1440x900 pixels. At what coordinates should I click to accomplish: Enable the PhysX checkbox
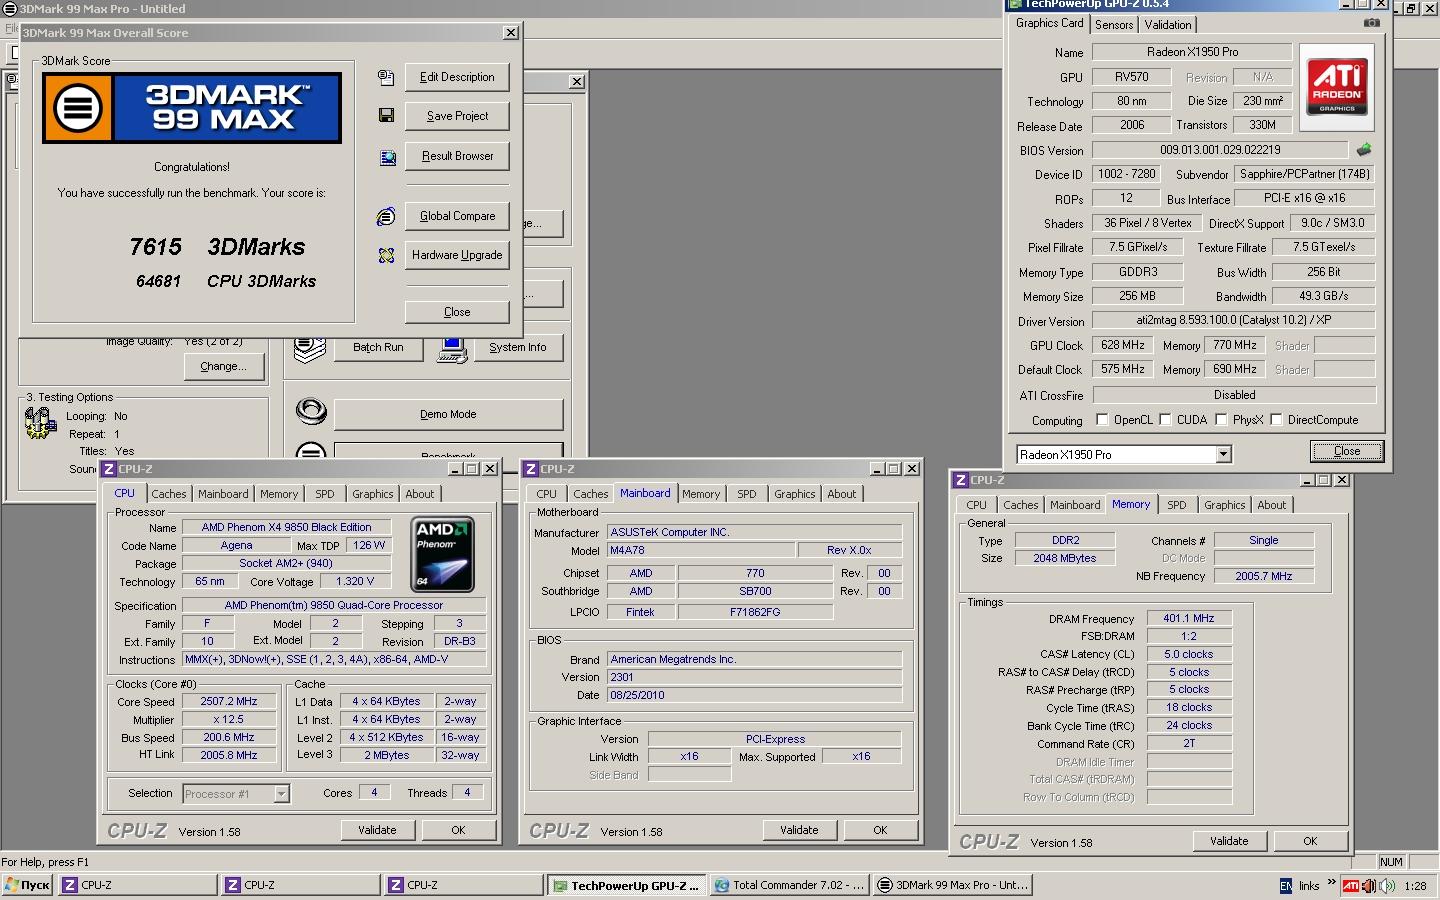[1221, 420]
